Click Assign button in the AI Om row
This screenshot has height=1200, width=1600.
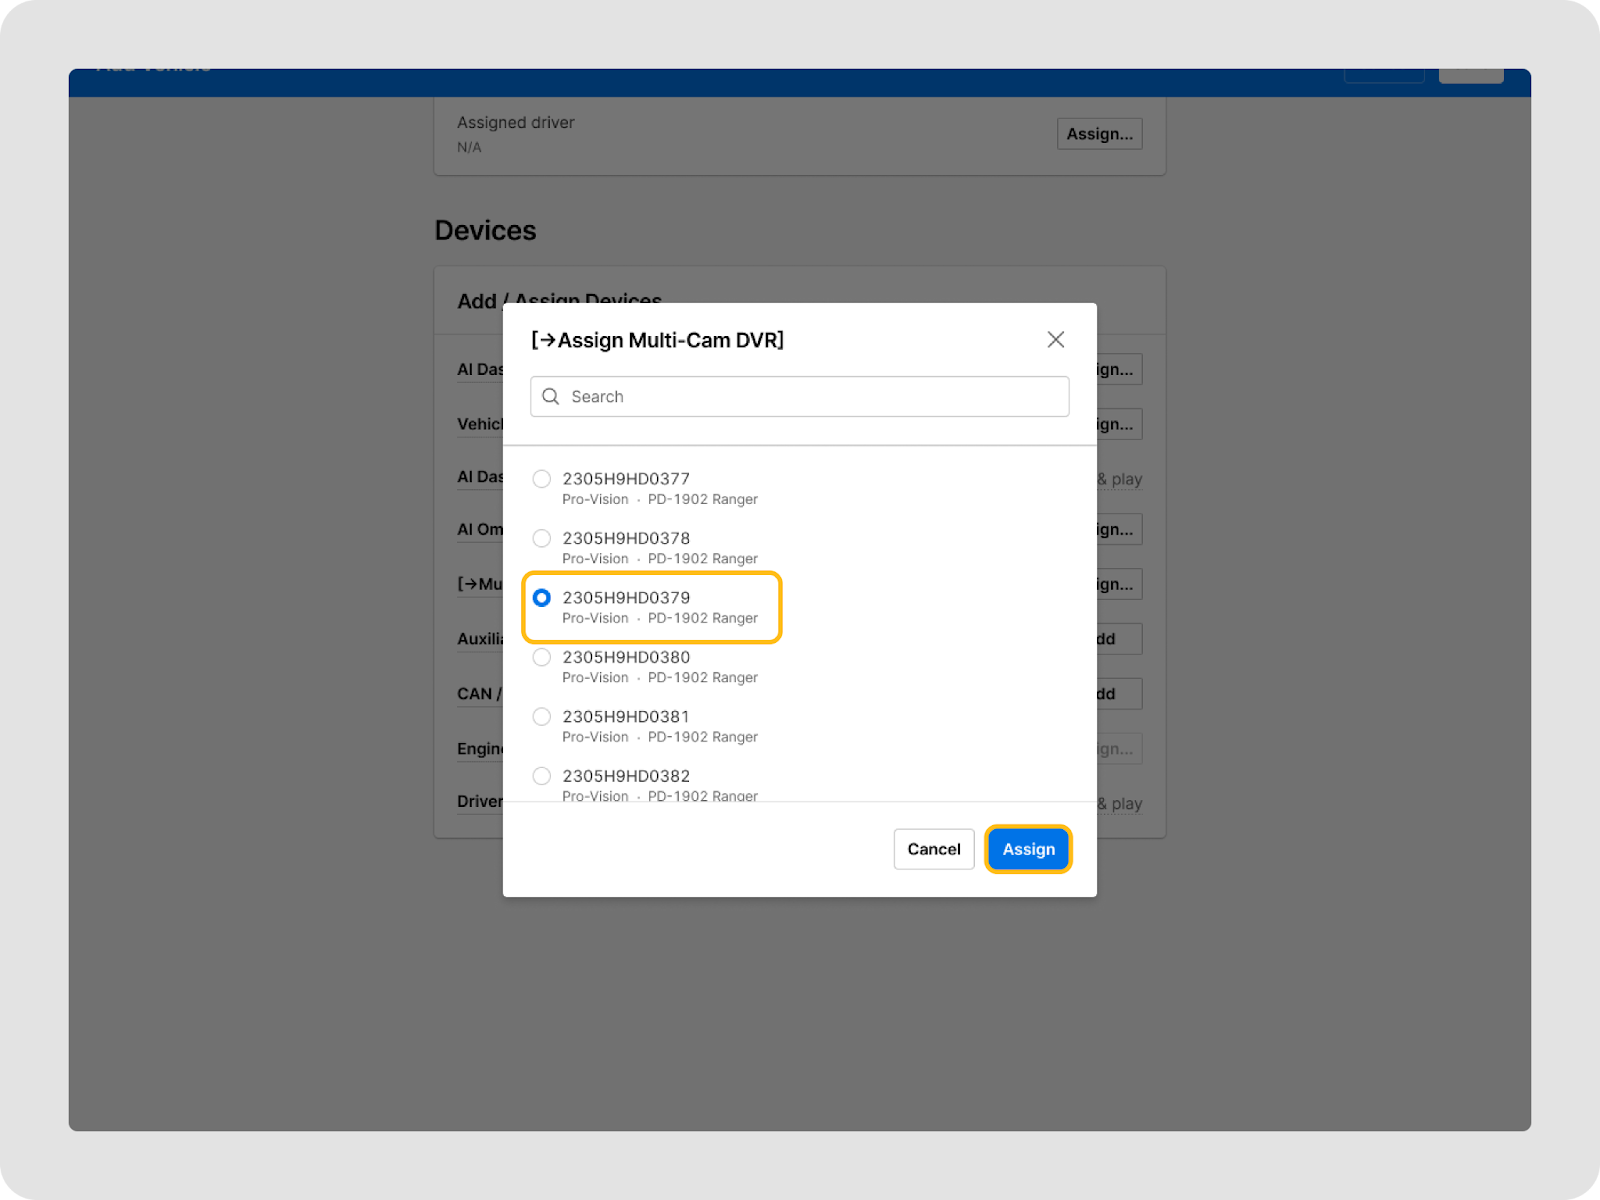click(1118, 529)
